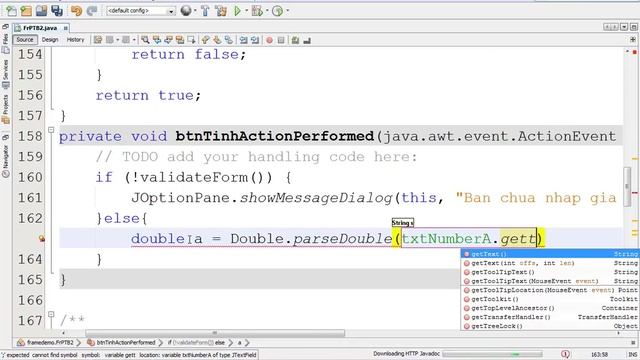Choose getToolTipLocation(MouseEvent event) completion
This screenshot has height=360, width=640.
click(550, 290)
